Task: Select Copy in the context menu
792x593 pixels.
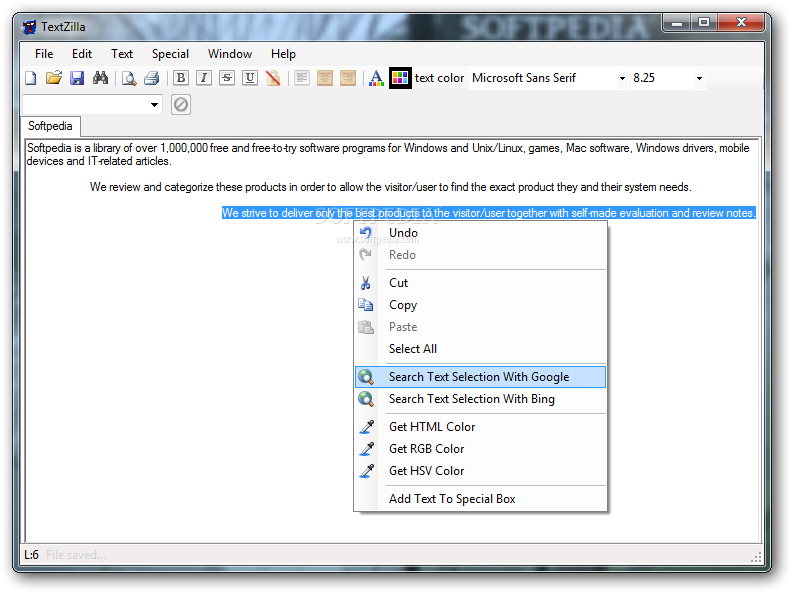Action: pos(480,305)
